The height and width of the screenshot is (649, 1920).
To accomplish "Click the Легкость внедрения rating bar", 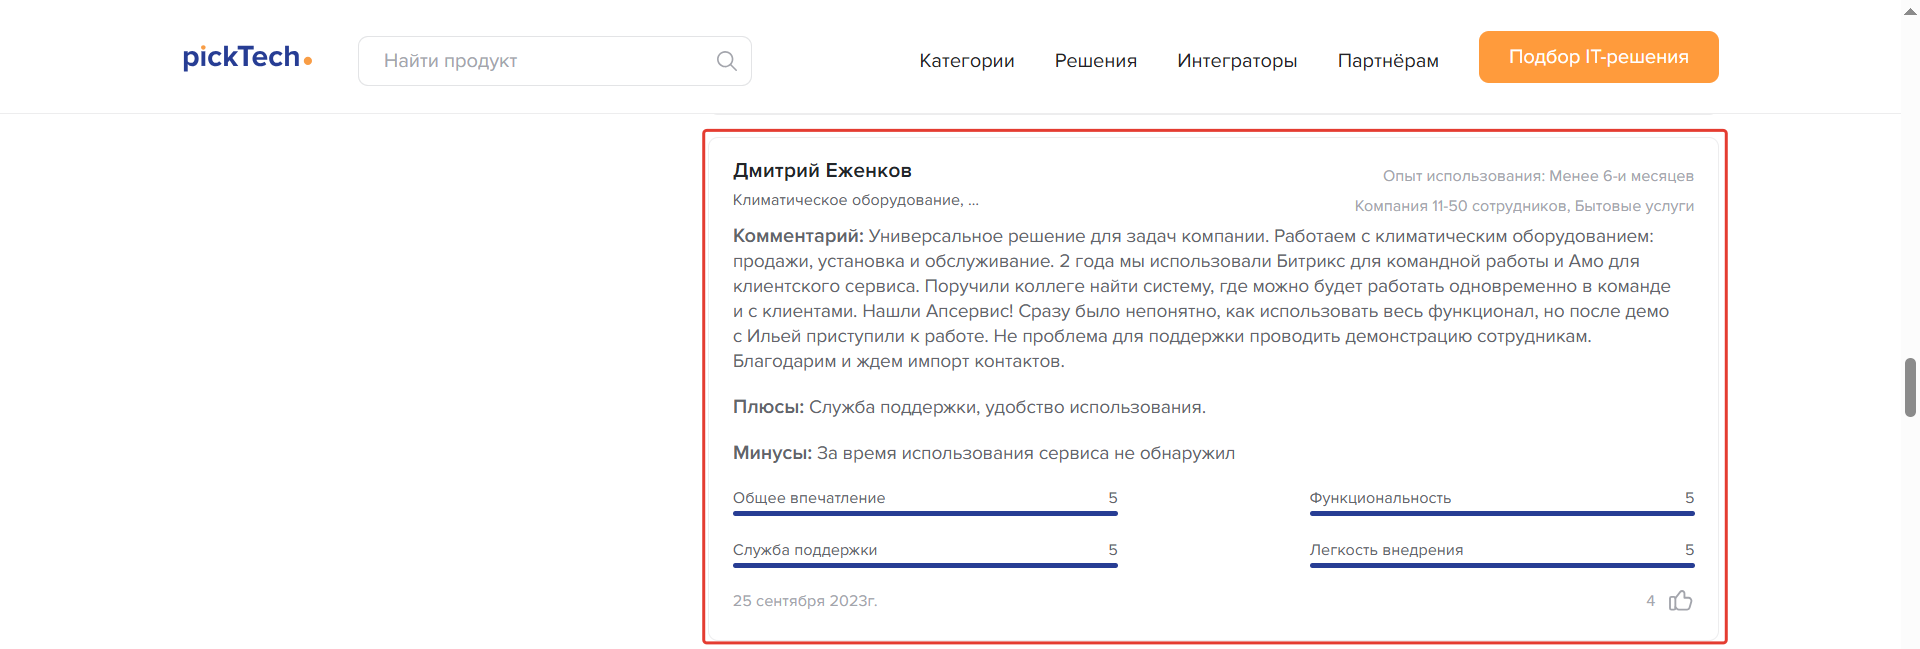I will click(x=1502, y=565).
